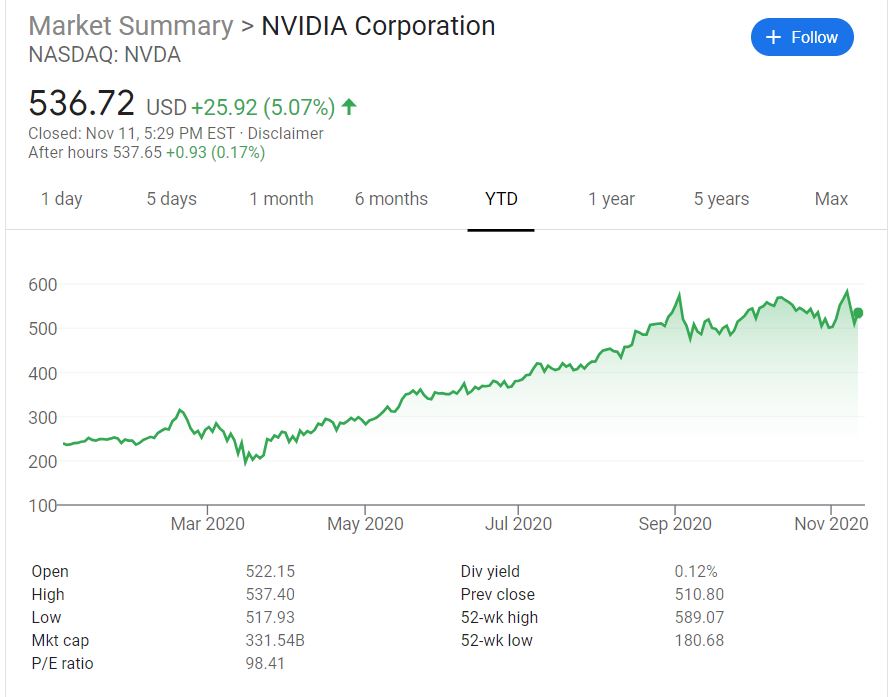View the 1 year performance chart
The width and height of the screenshot is (891, 697).
coord(611,199)
